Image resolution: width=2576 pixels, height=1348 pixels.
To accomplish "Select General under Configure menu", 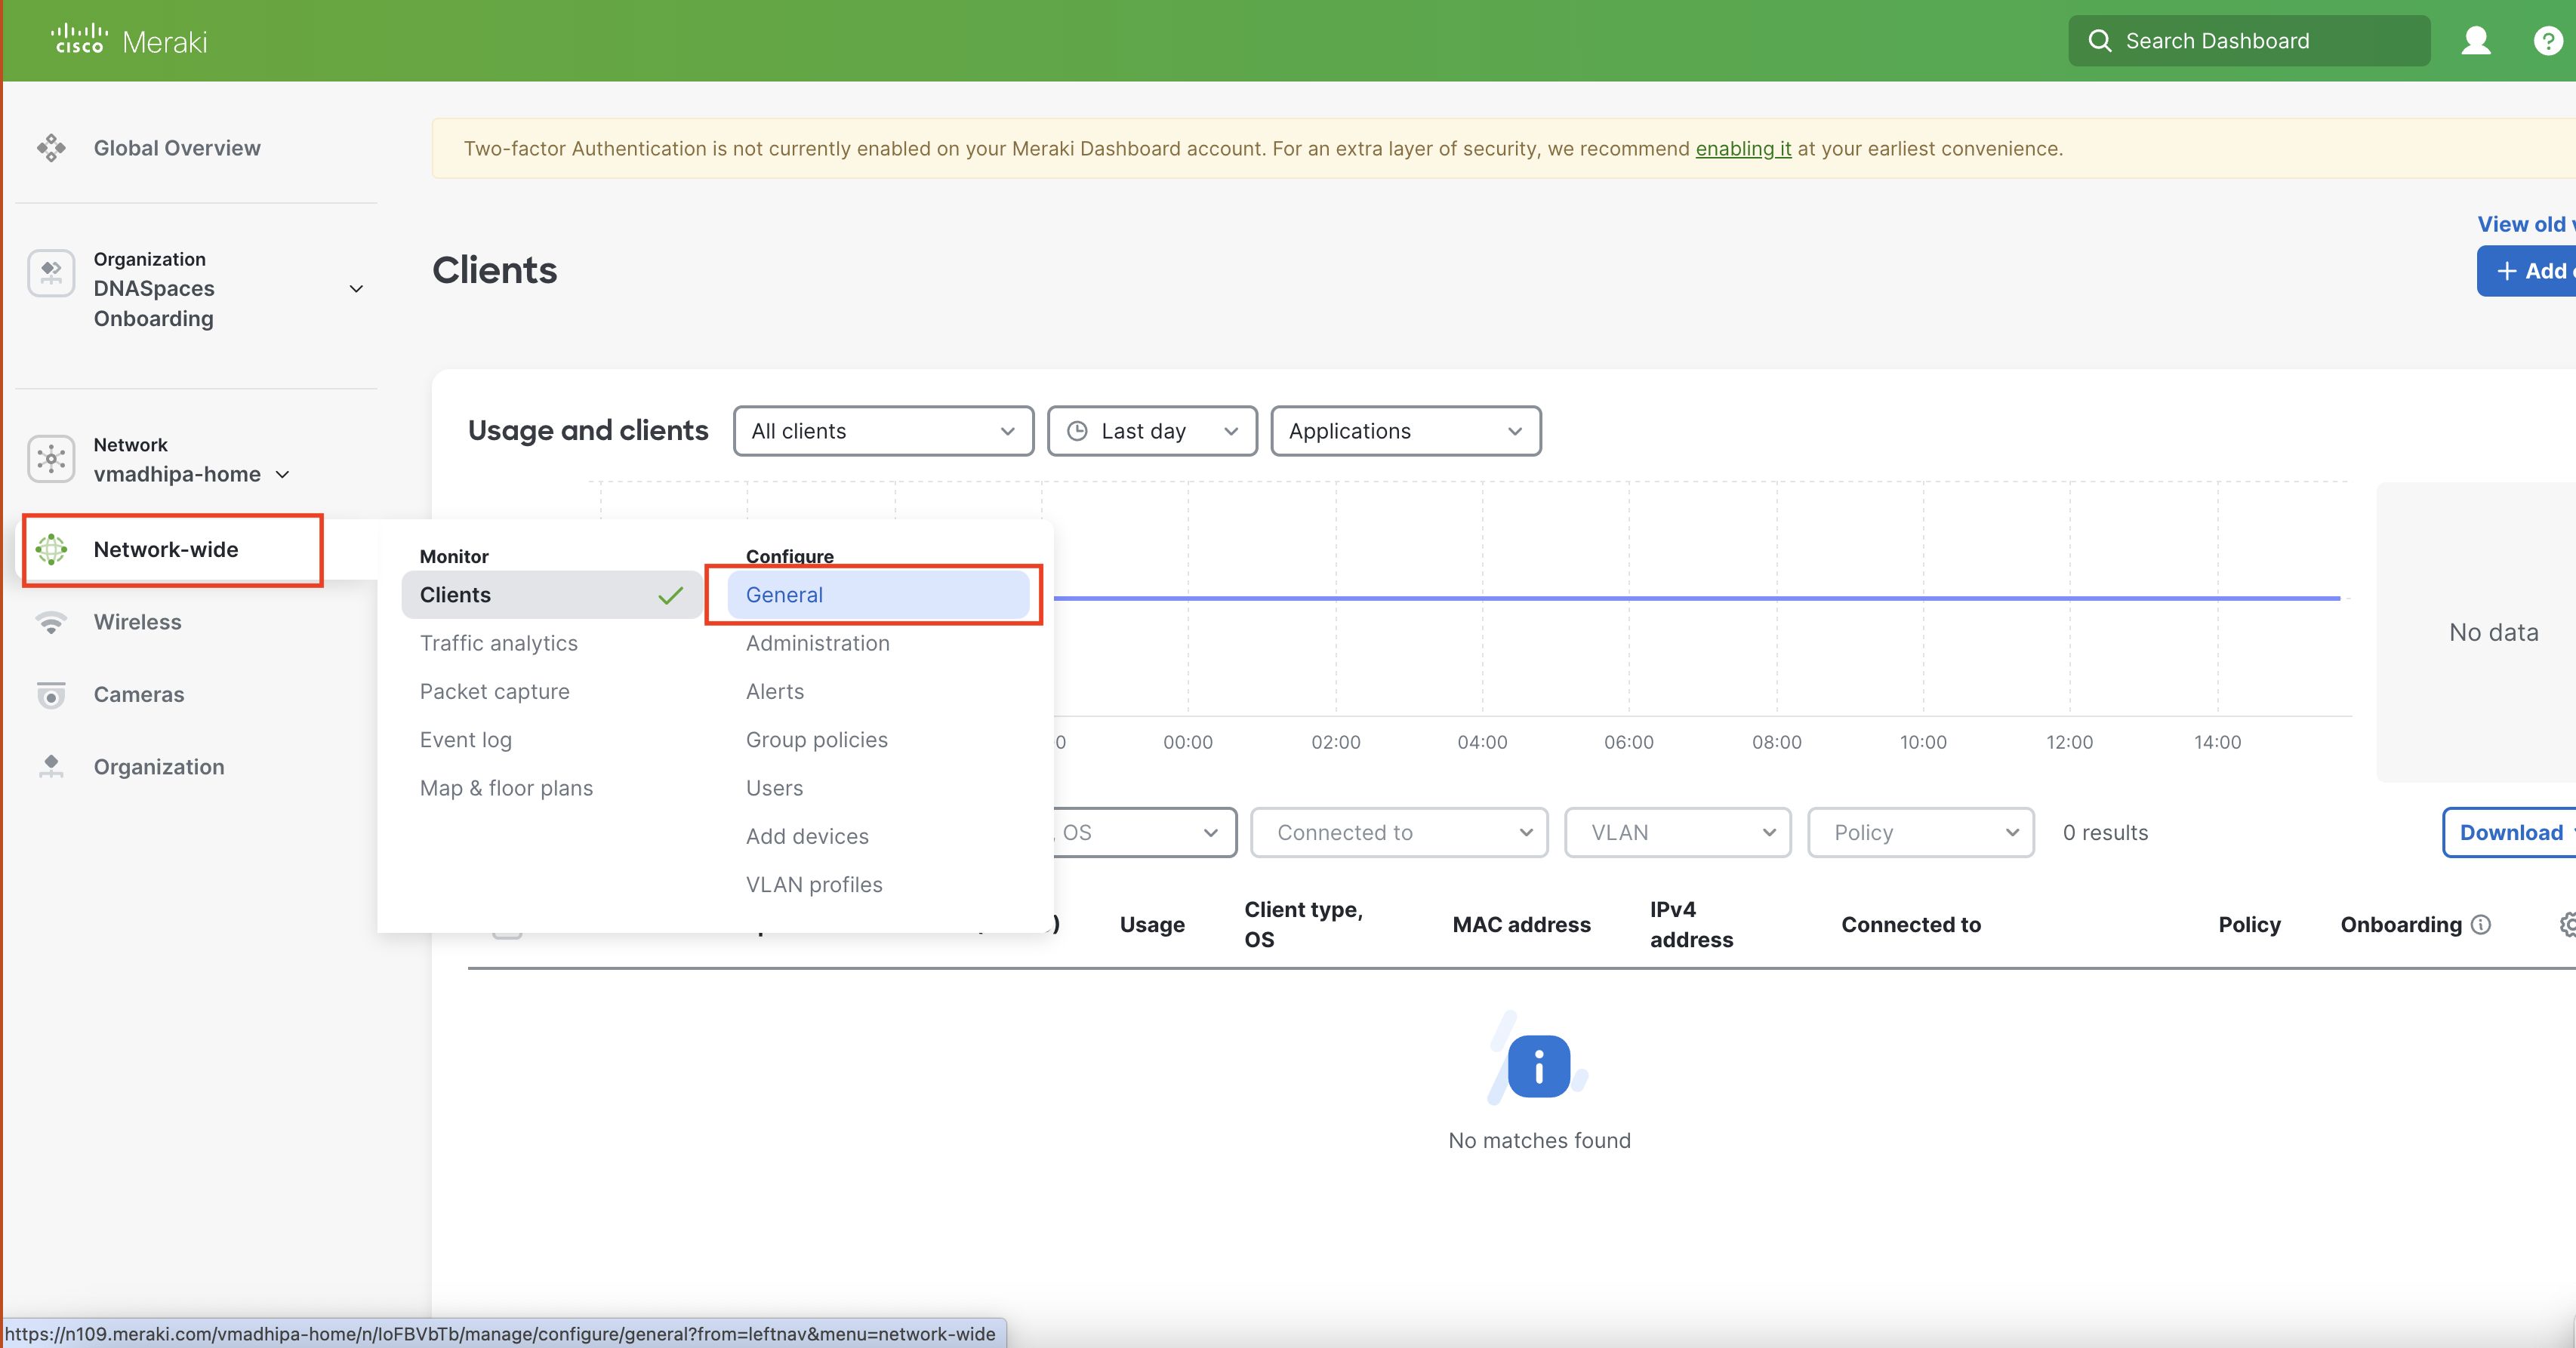I will [784, 595].
